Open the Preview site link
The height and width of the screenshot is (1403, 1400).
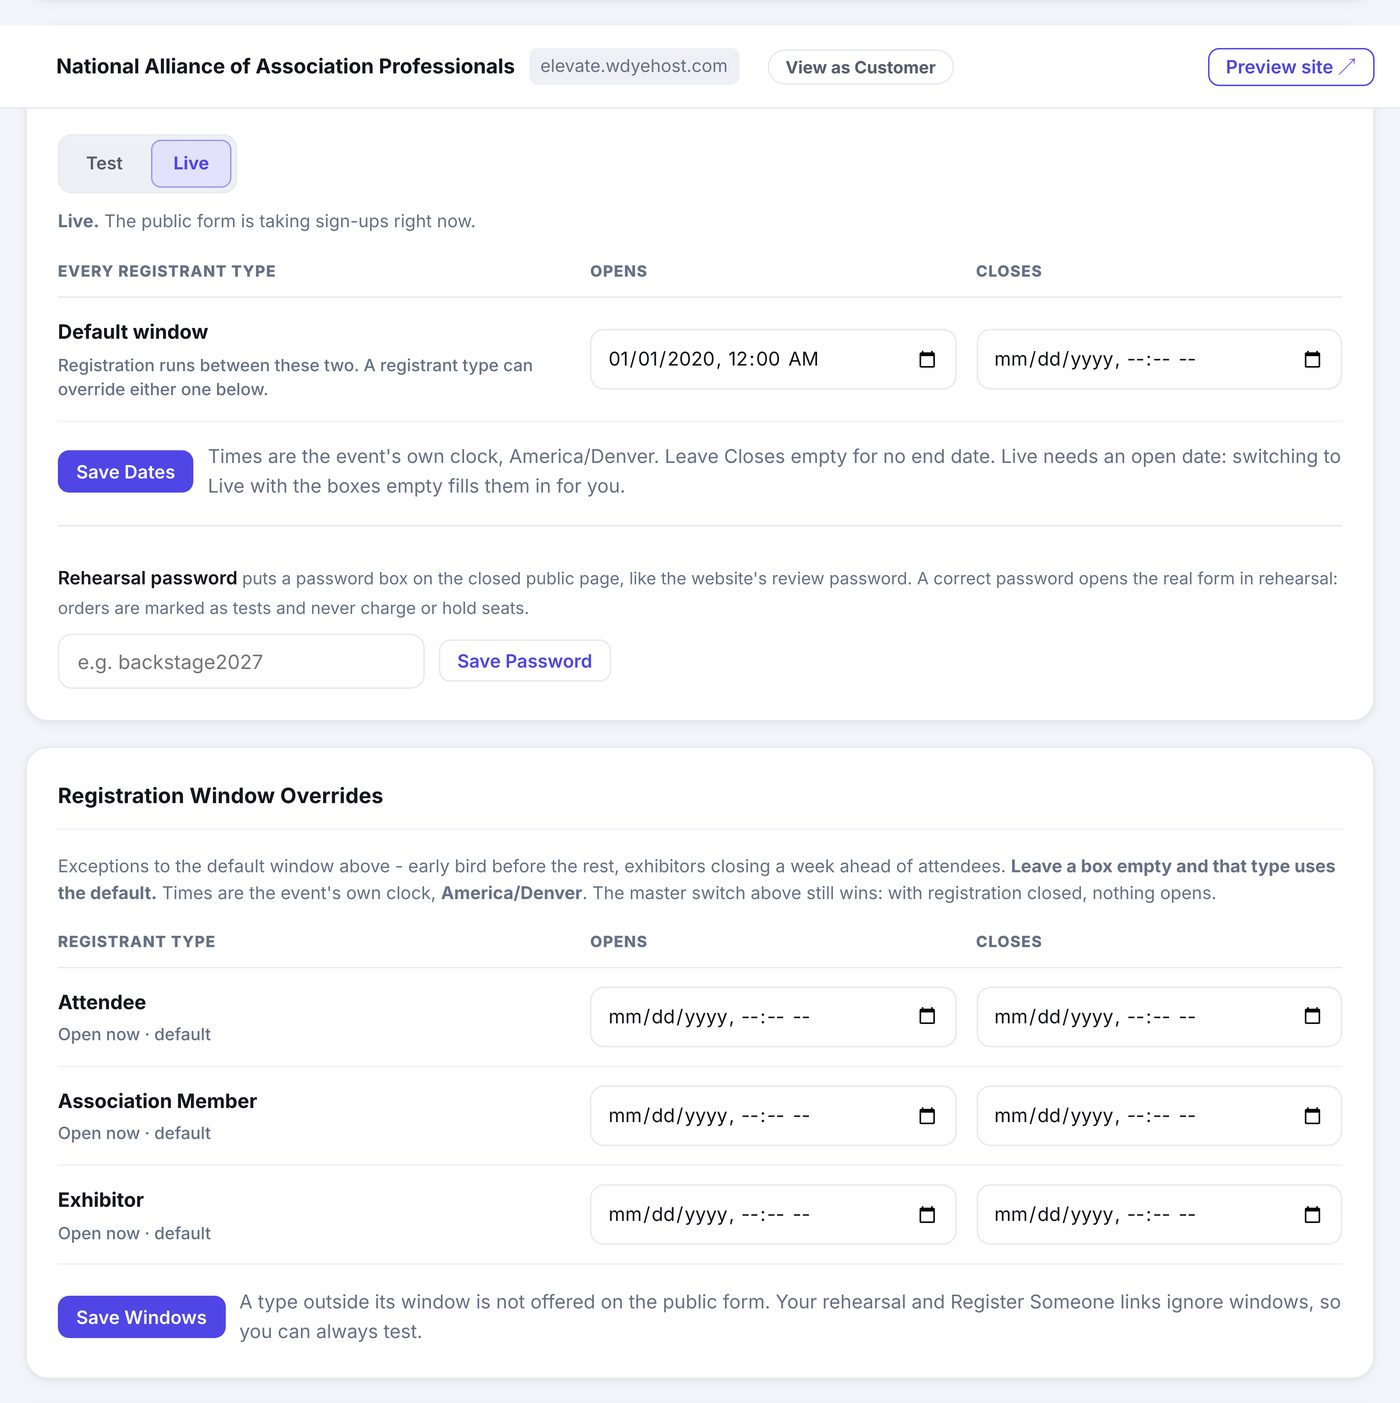[x=1290, y=67]
